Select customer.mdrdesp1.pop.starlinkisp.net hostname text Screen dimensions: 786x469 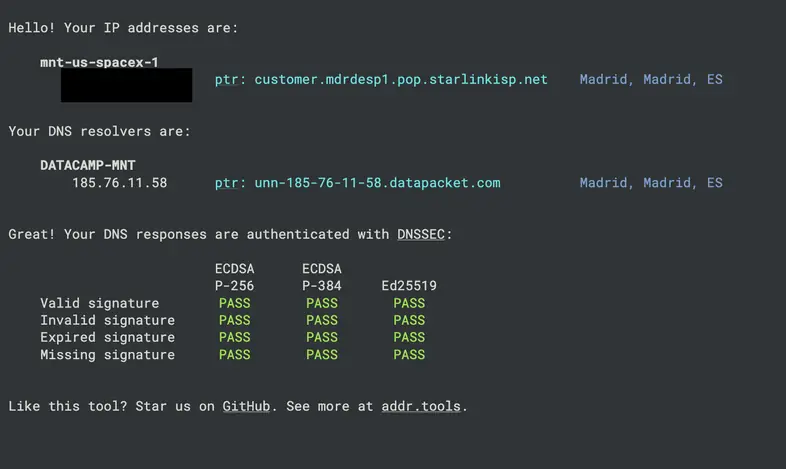[401, 80]
